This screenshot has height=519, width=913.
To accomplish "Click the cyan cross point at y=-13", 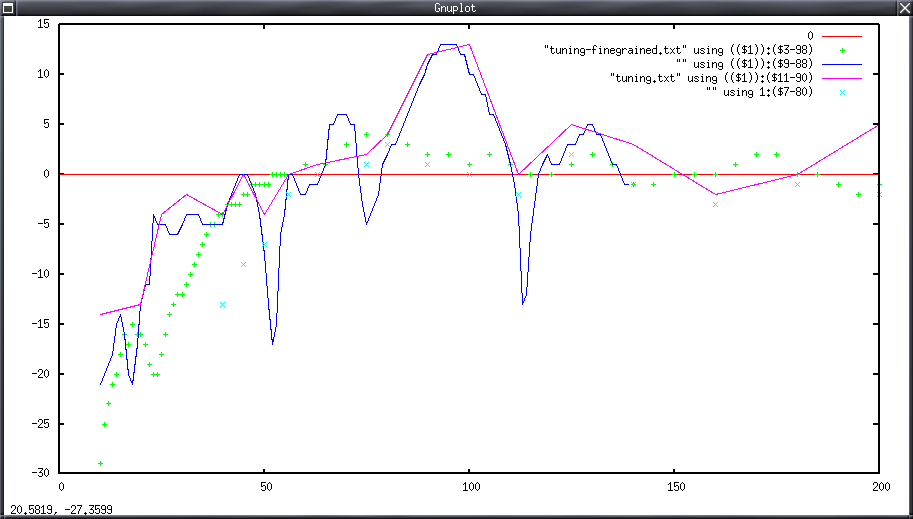I will 222,304.
